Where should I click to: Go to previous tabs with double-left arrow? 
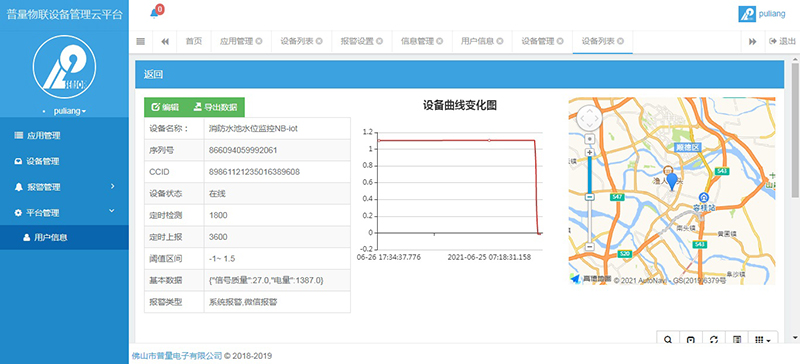tap(165, 42)
